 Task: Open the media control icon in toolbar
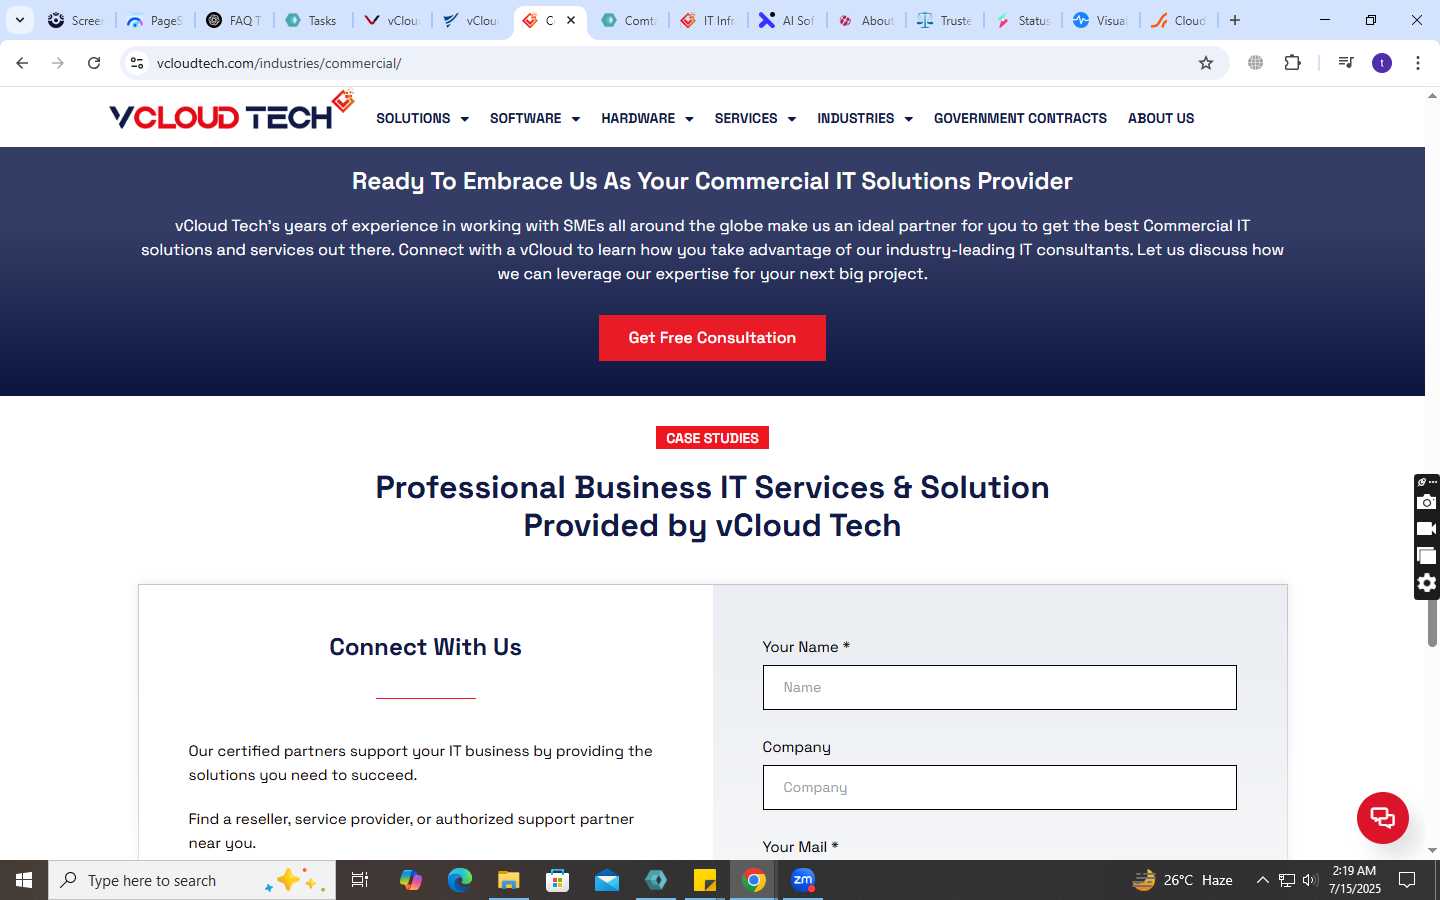(x=1346, y=63)
